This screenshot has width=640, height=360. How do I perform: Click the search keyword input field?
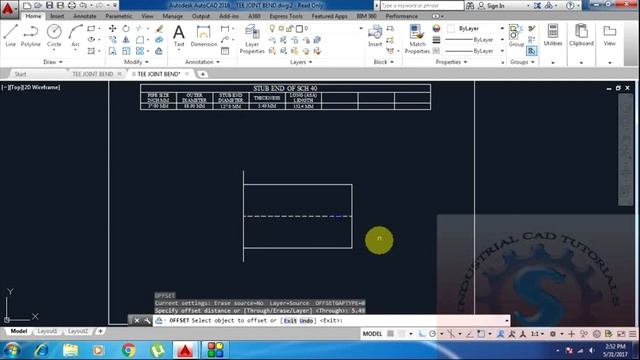pyautogui.click(x=422, y=6)
